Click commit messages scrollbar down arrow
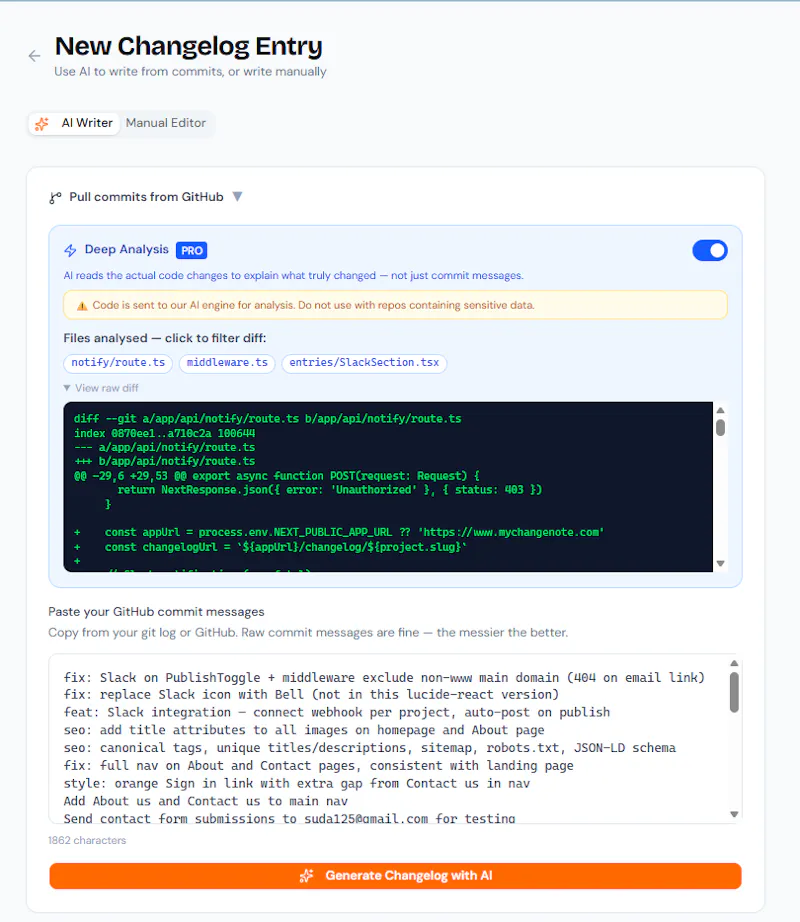 pyautogui.click(x=734, y=814)
